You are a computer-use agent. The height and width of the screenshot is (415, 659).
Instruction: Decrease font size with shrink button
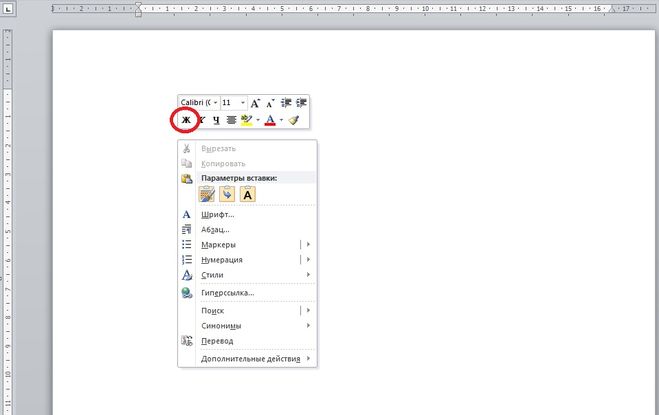270,103
